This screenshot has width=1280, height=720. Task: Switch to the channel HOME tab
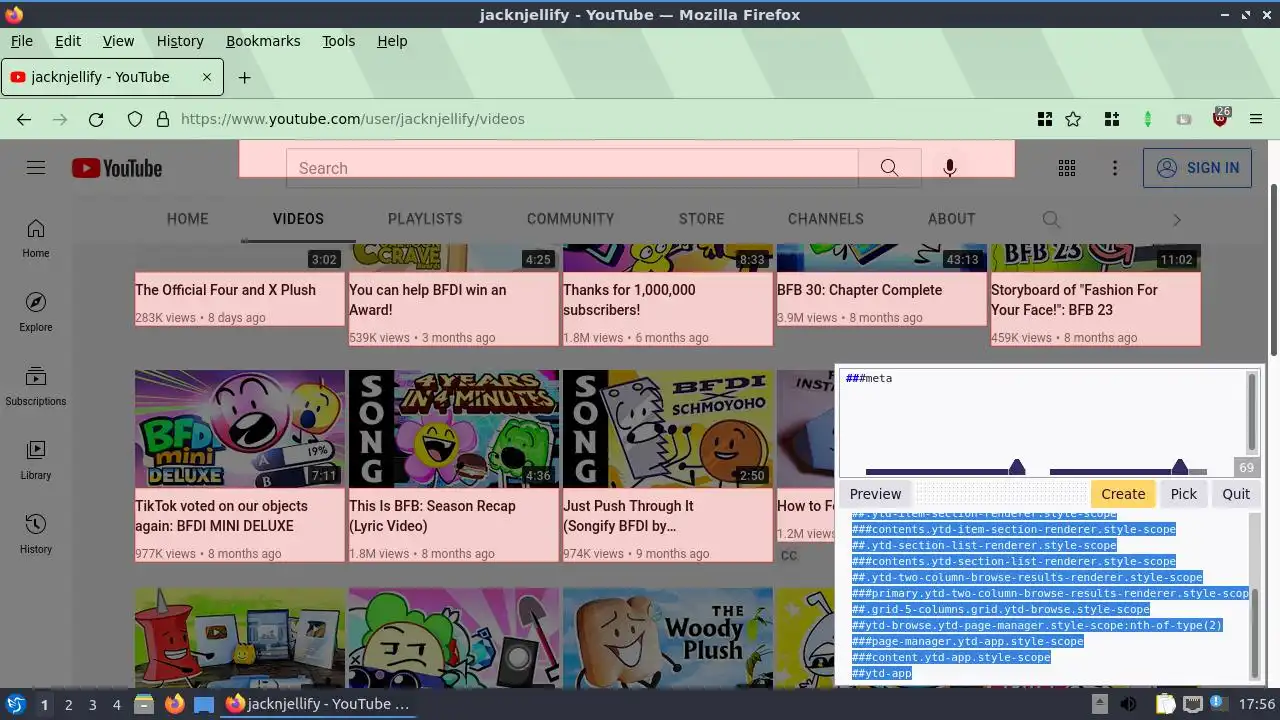coord(187,219)
